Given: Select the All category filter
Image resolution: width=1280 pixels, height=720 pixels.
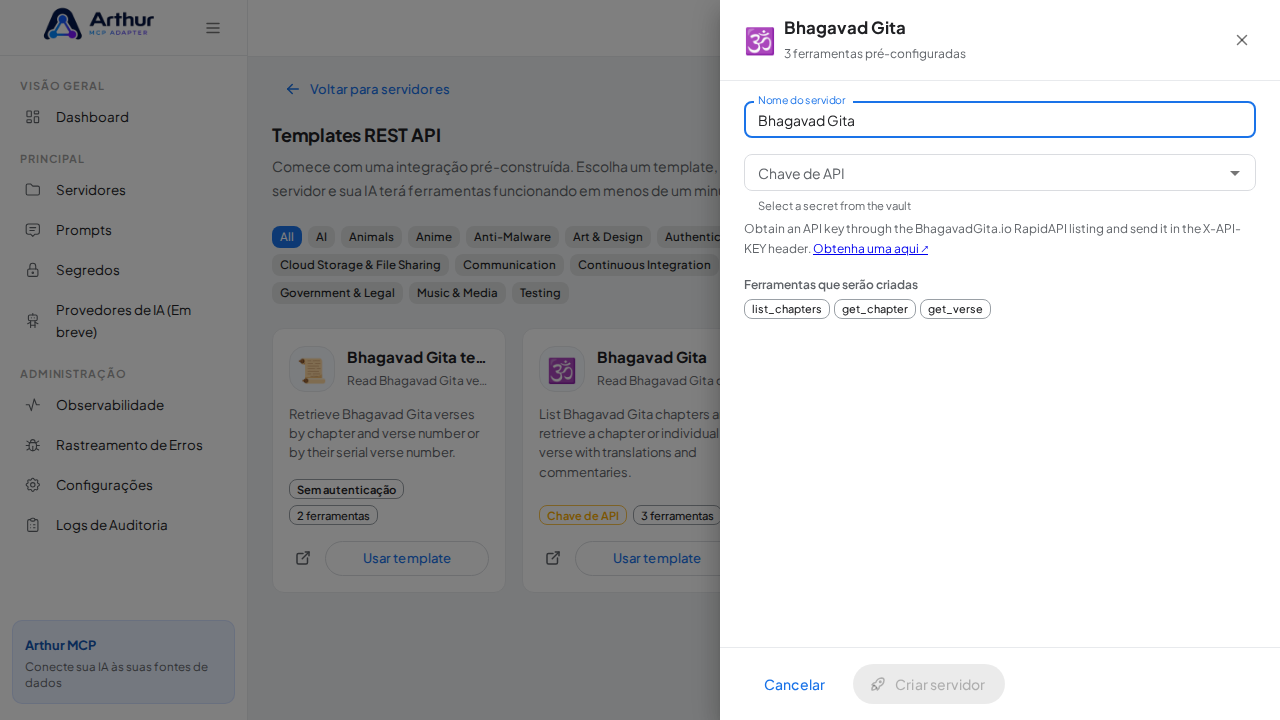Looking at the screenshot, I should (287, 237).
